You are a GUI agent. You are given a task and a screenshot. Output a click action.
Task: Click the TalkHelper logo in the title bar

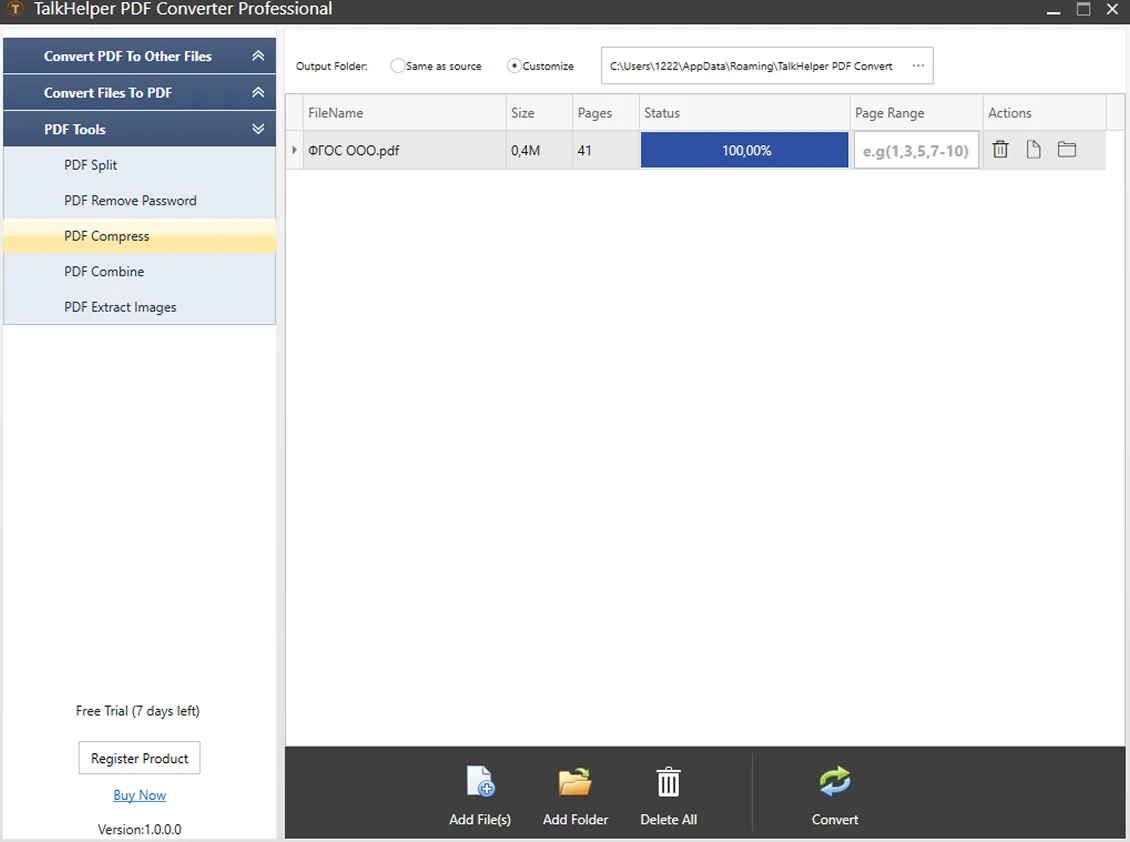tap(14, 9)
